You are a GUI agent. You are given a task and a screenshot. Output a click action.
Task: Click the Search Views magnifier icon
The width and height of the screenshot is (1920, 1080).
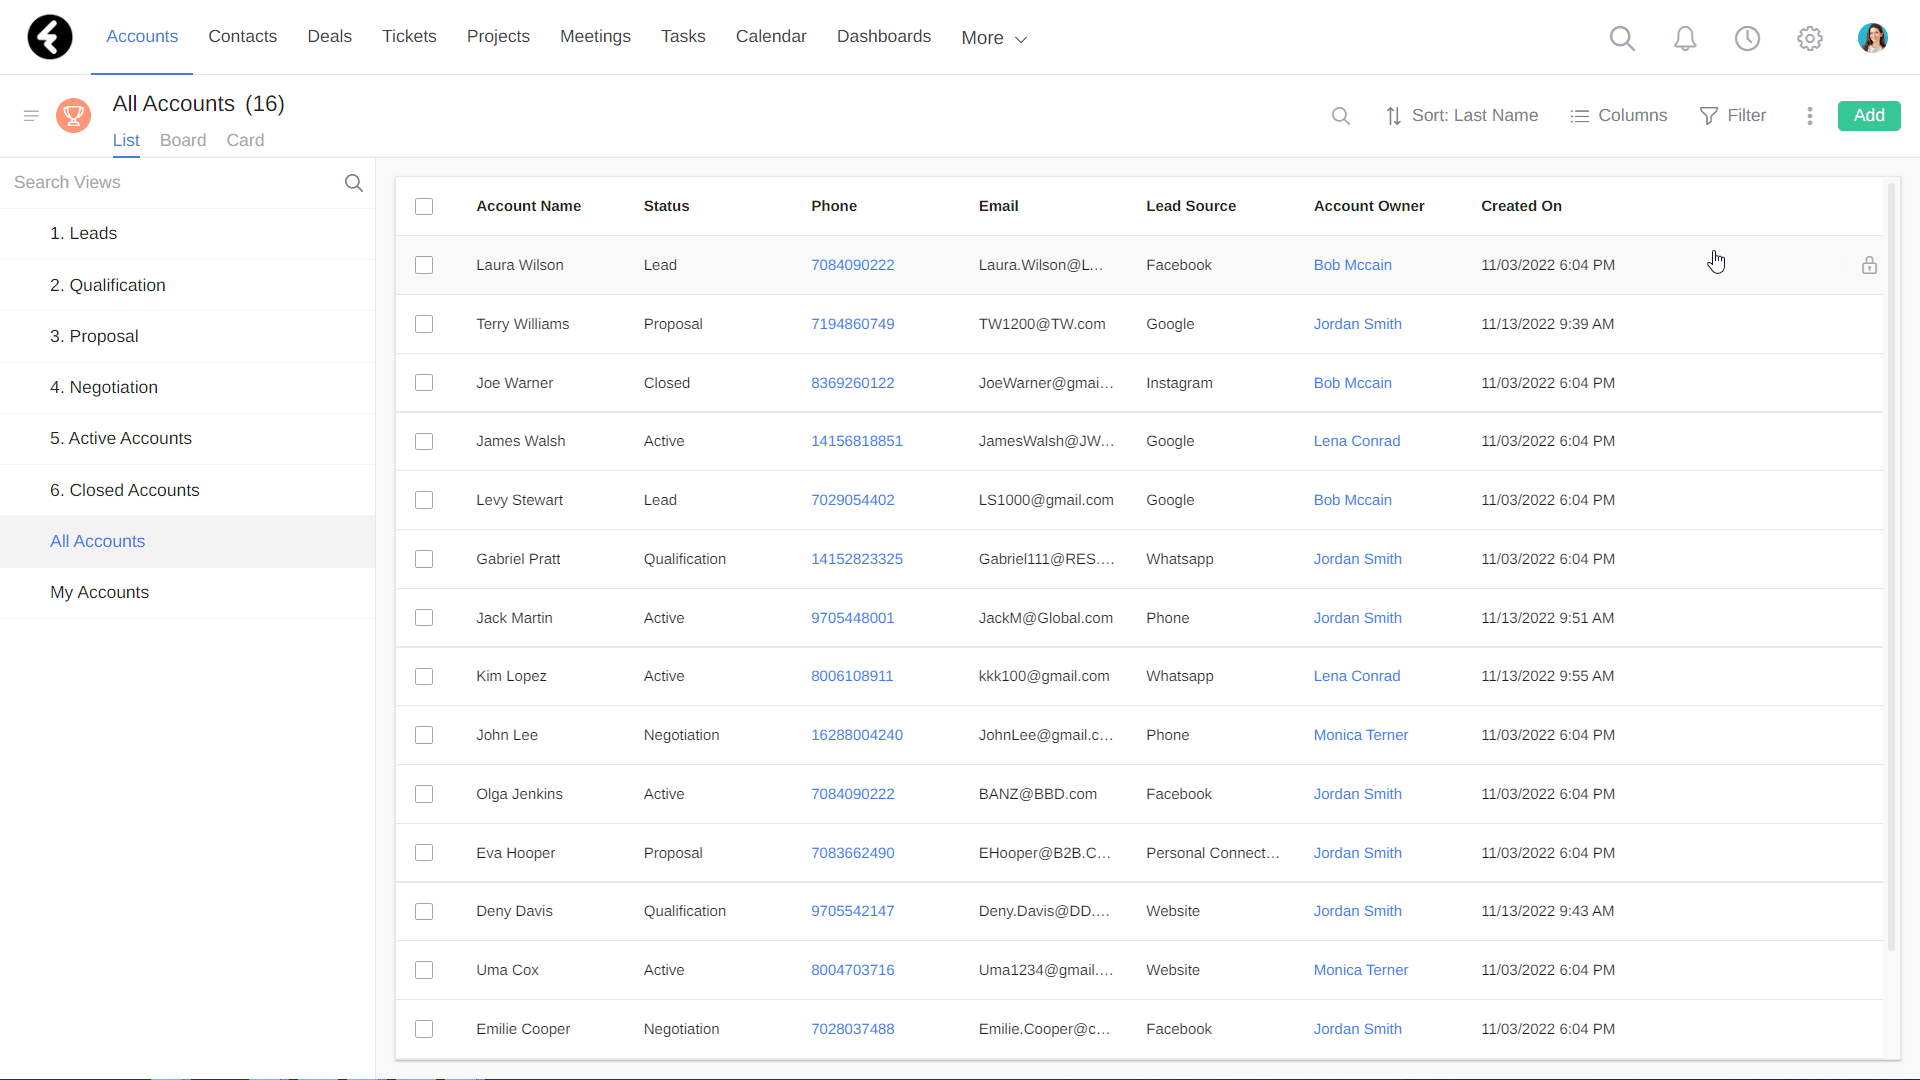[354, 183]
